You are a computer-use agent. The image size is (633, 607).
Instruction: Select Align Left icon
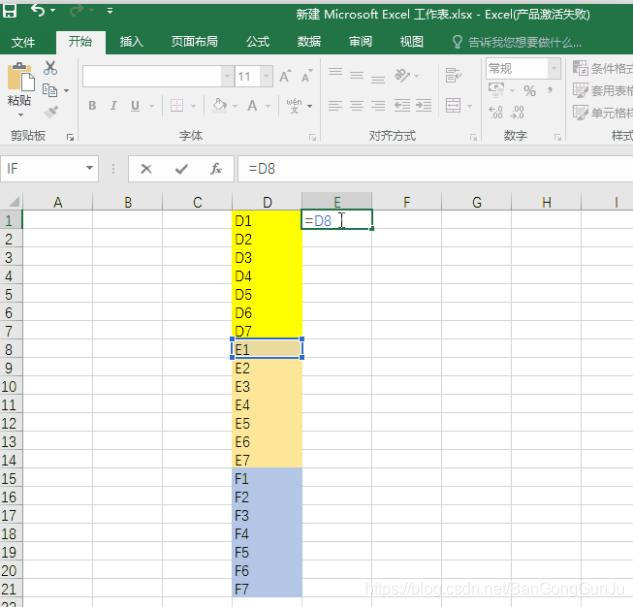click(335, 106)
